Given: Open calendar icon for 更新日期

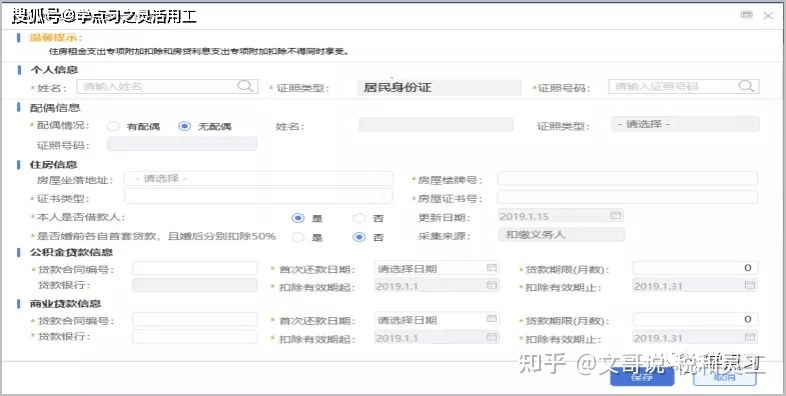Looking at the screenshot, I should click(616, 216).
